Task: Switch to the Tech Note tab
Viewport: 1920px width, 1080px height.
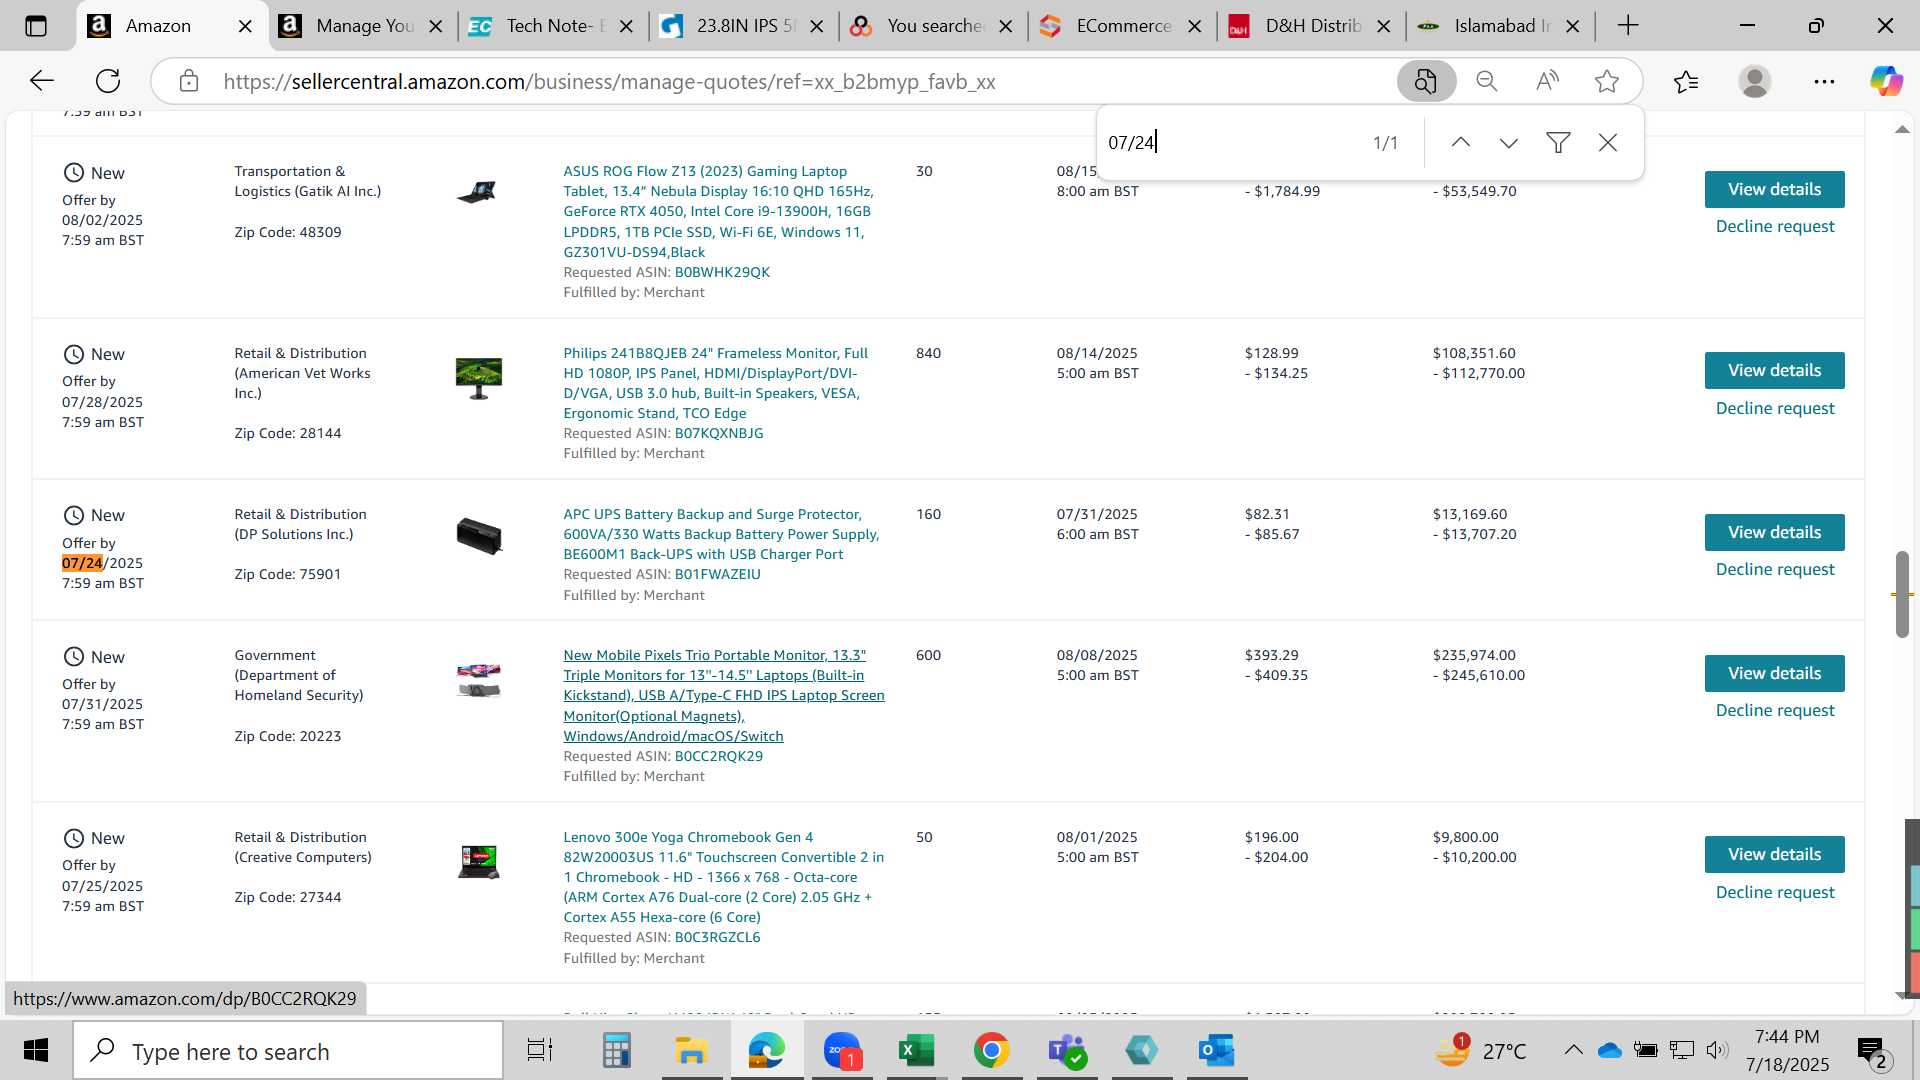Action: pyautogui.click(x=551, y=26)
